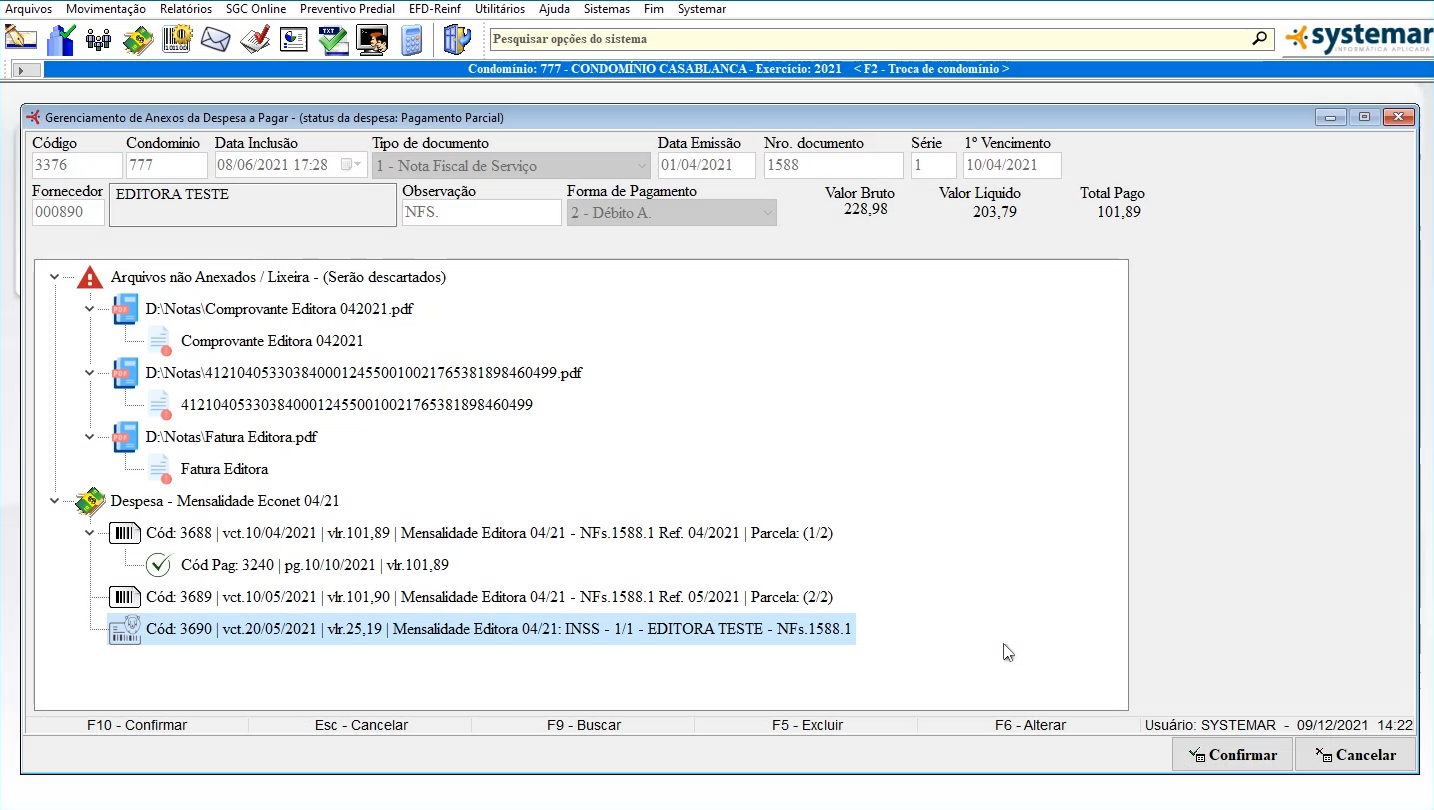1434x810 pixels.
Task: Click the fountain pen signature toolbar icon
Action: pos(20,40)
